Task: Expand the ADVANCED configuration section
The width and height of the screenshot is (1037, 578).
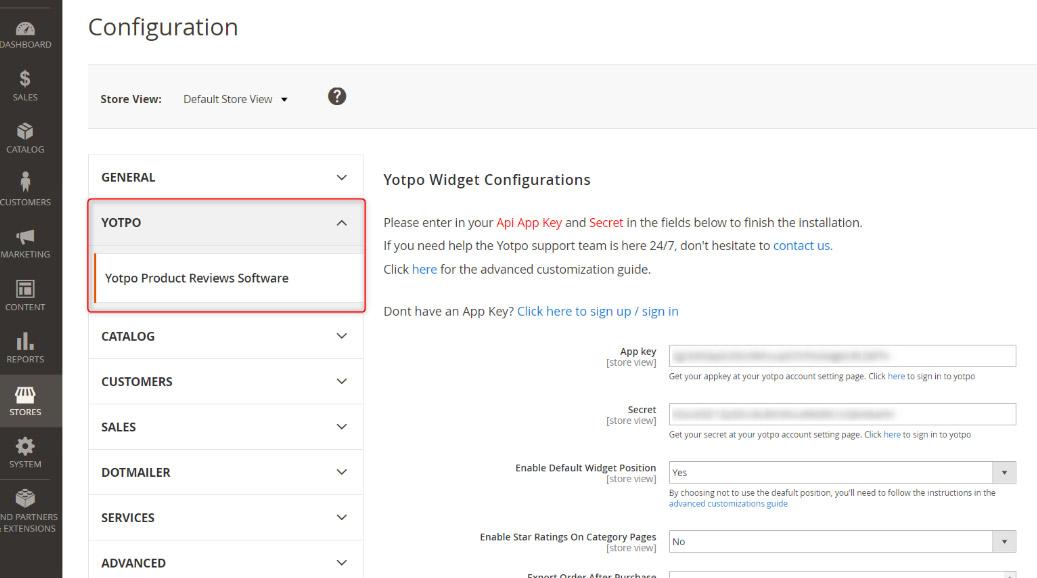Action: click(x=226, y=563)
